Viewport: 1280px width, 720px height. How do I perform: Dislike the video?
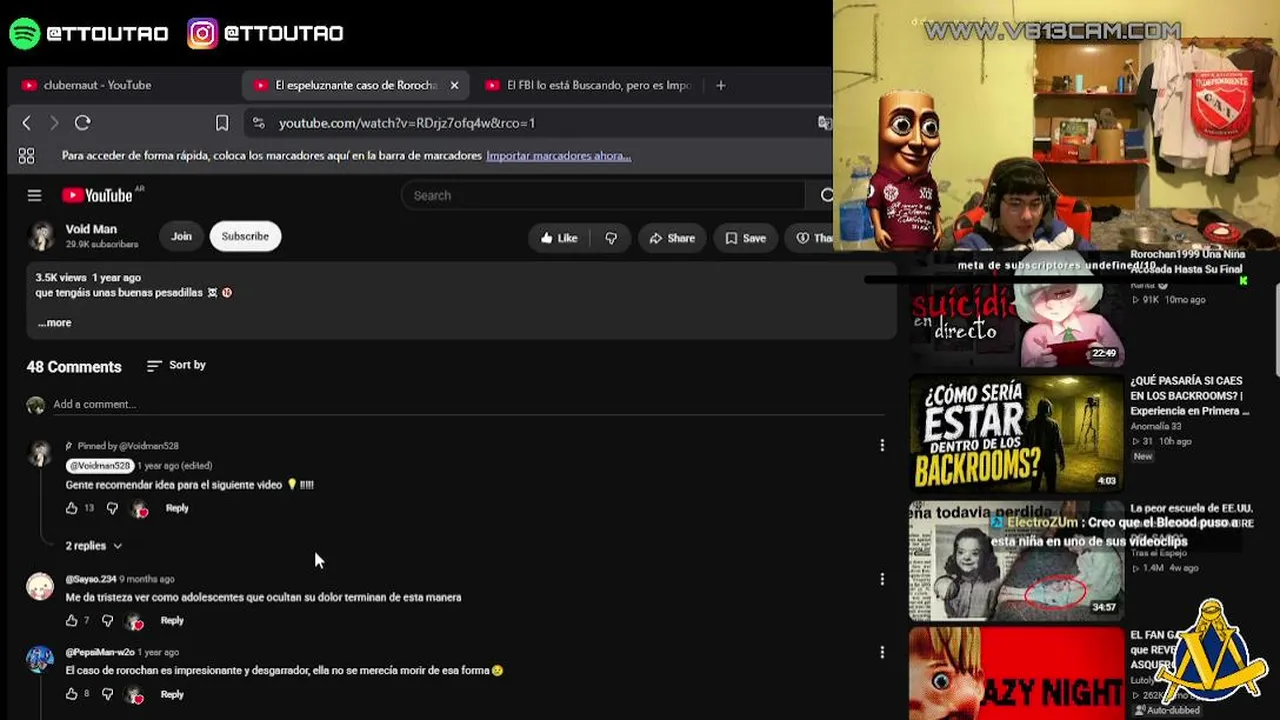(611, 238)
